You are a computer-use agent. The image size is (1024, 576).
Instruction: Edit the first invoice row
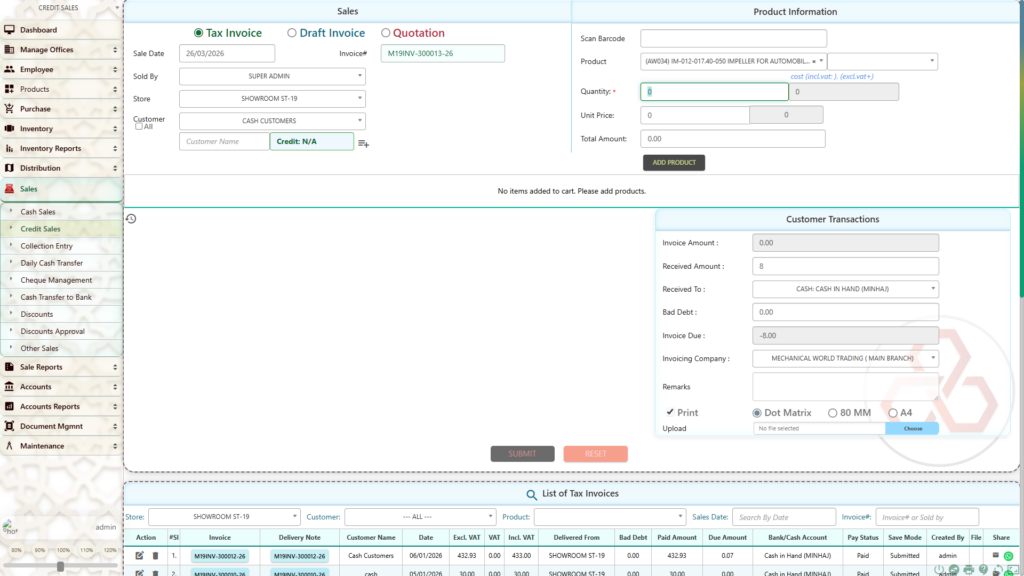(140, 556)
